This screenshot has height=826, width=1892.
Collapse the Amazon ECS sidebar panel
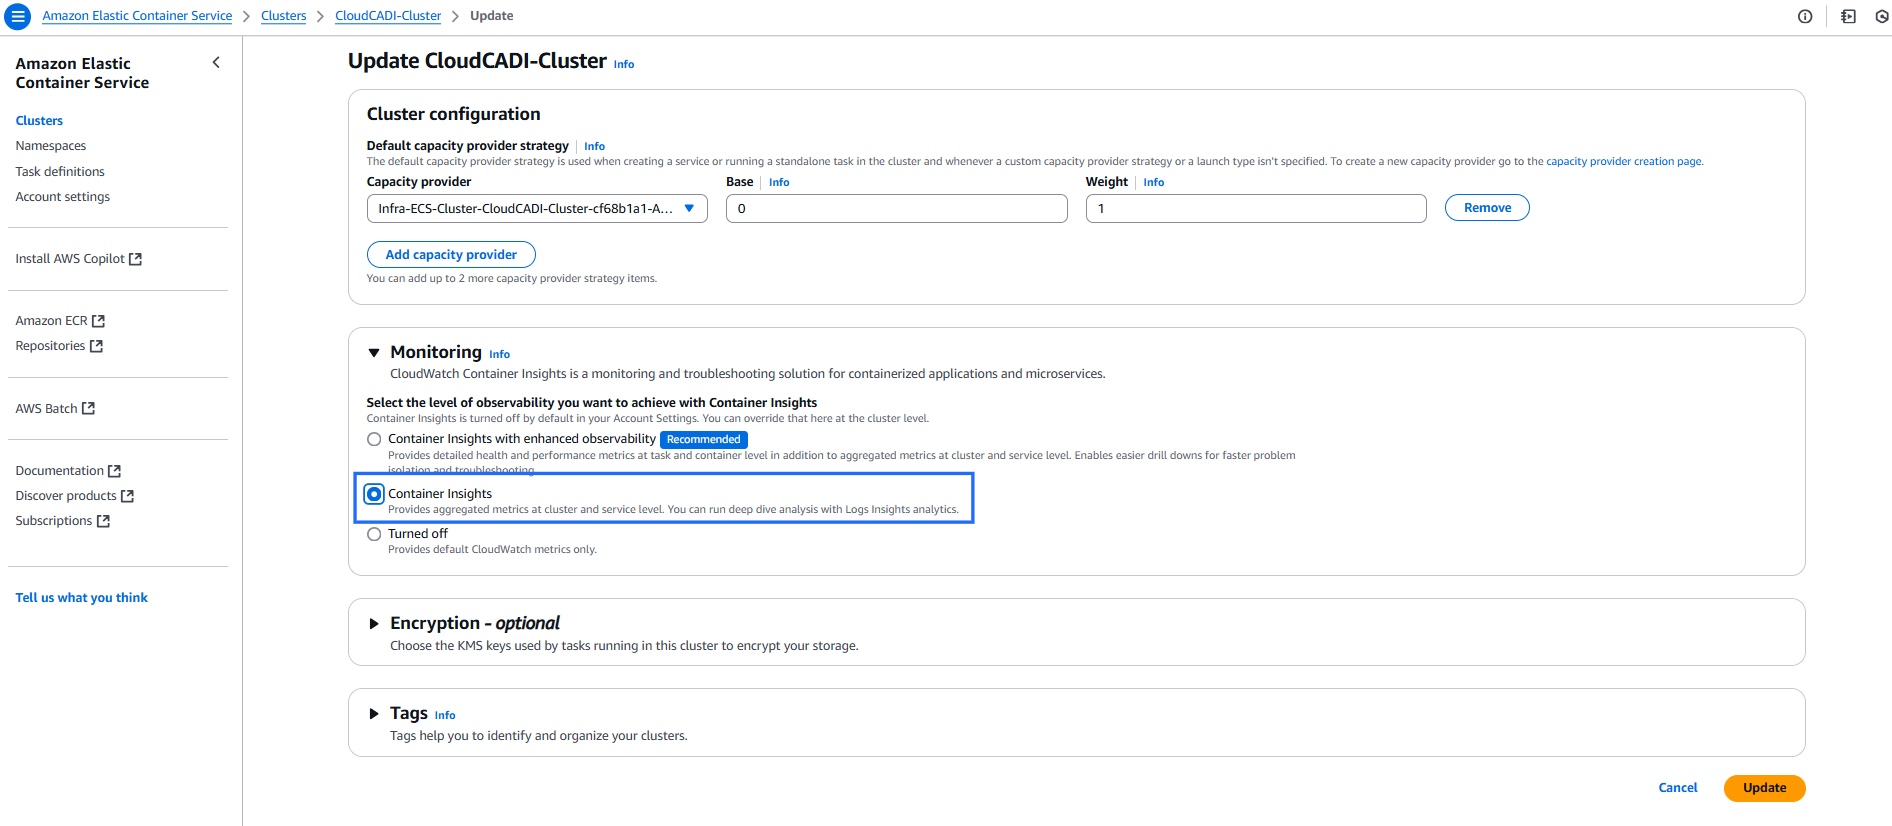pos(216,63)
